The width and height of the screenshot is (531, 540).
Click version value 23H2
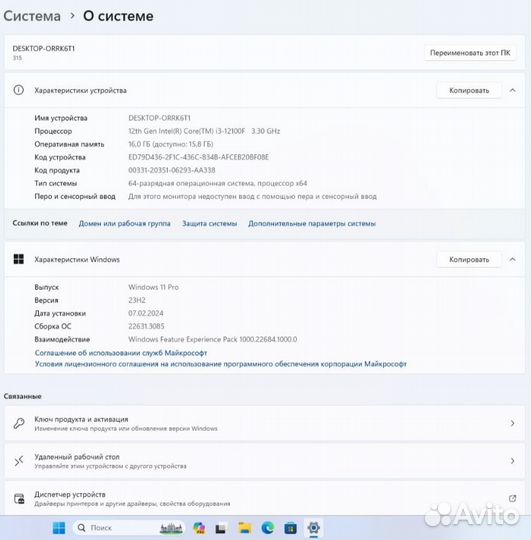click(137, 300)
